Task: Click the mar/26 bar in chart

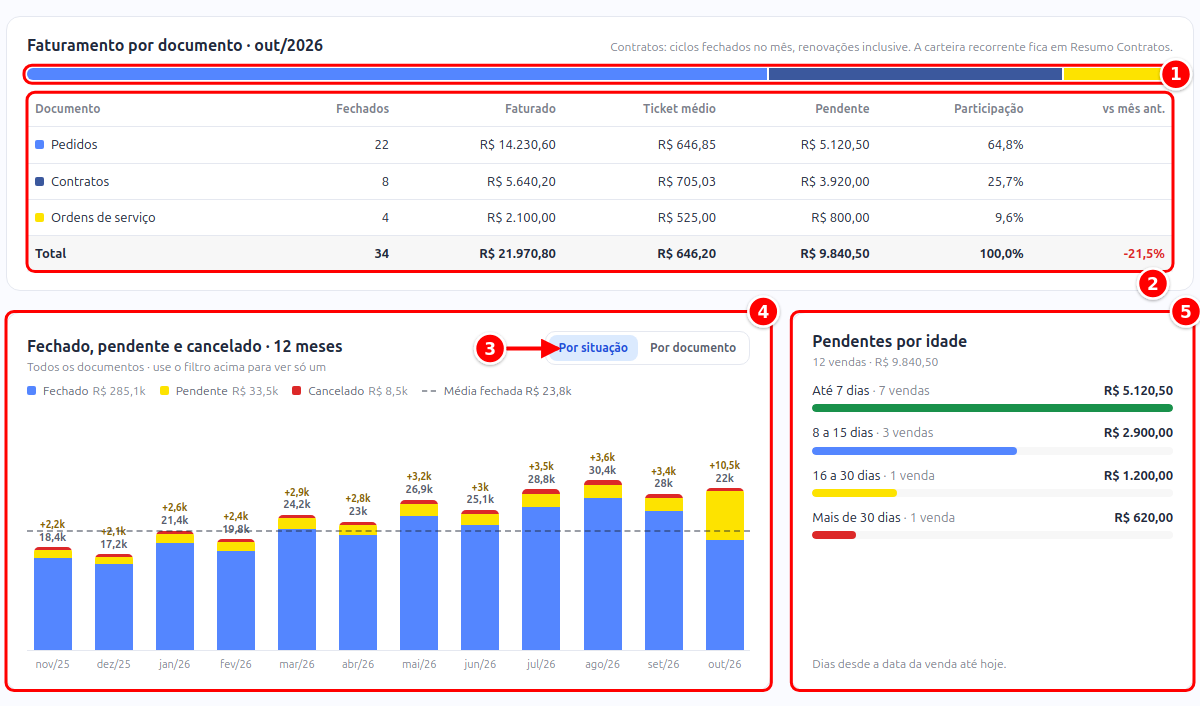Action: click(x=297, y=583)
